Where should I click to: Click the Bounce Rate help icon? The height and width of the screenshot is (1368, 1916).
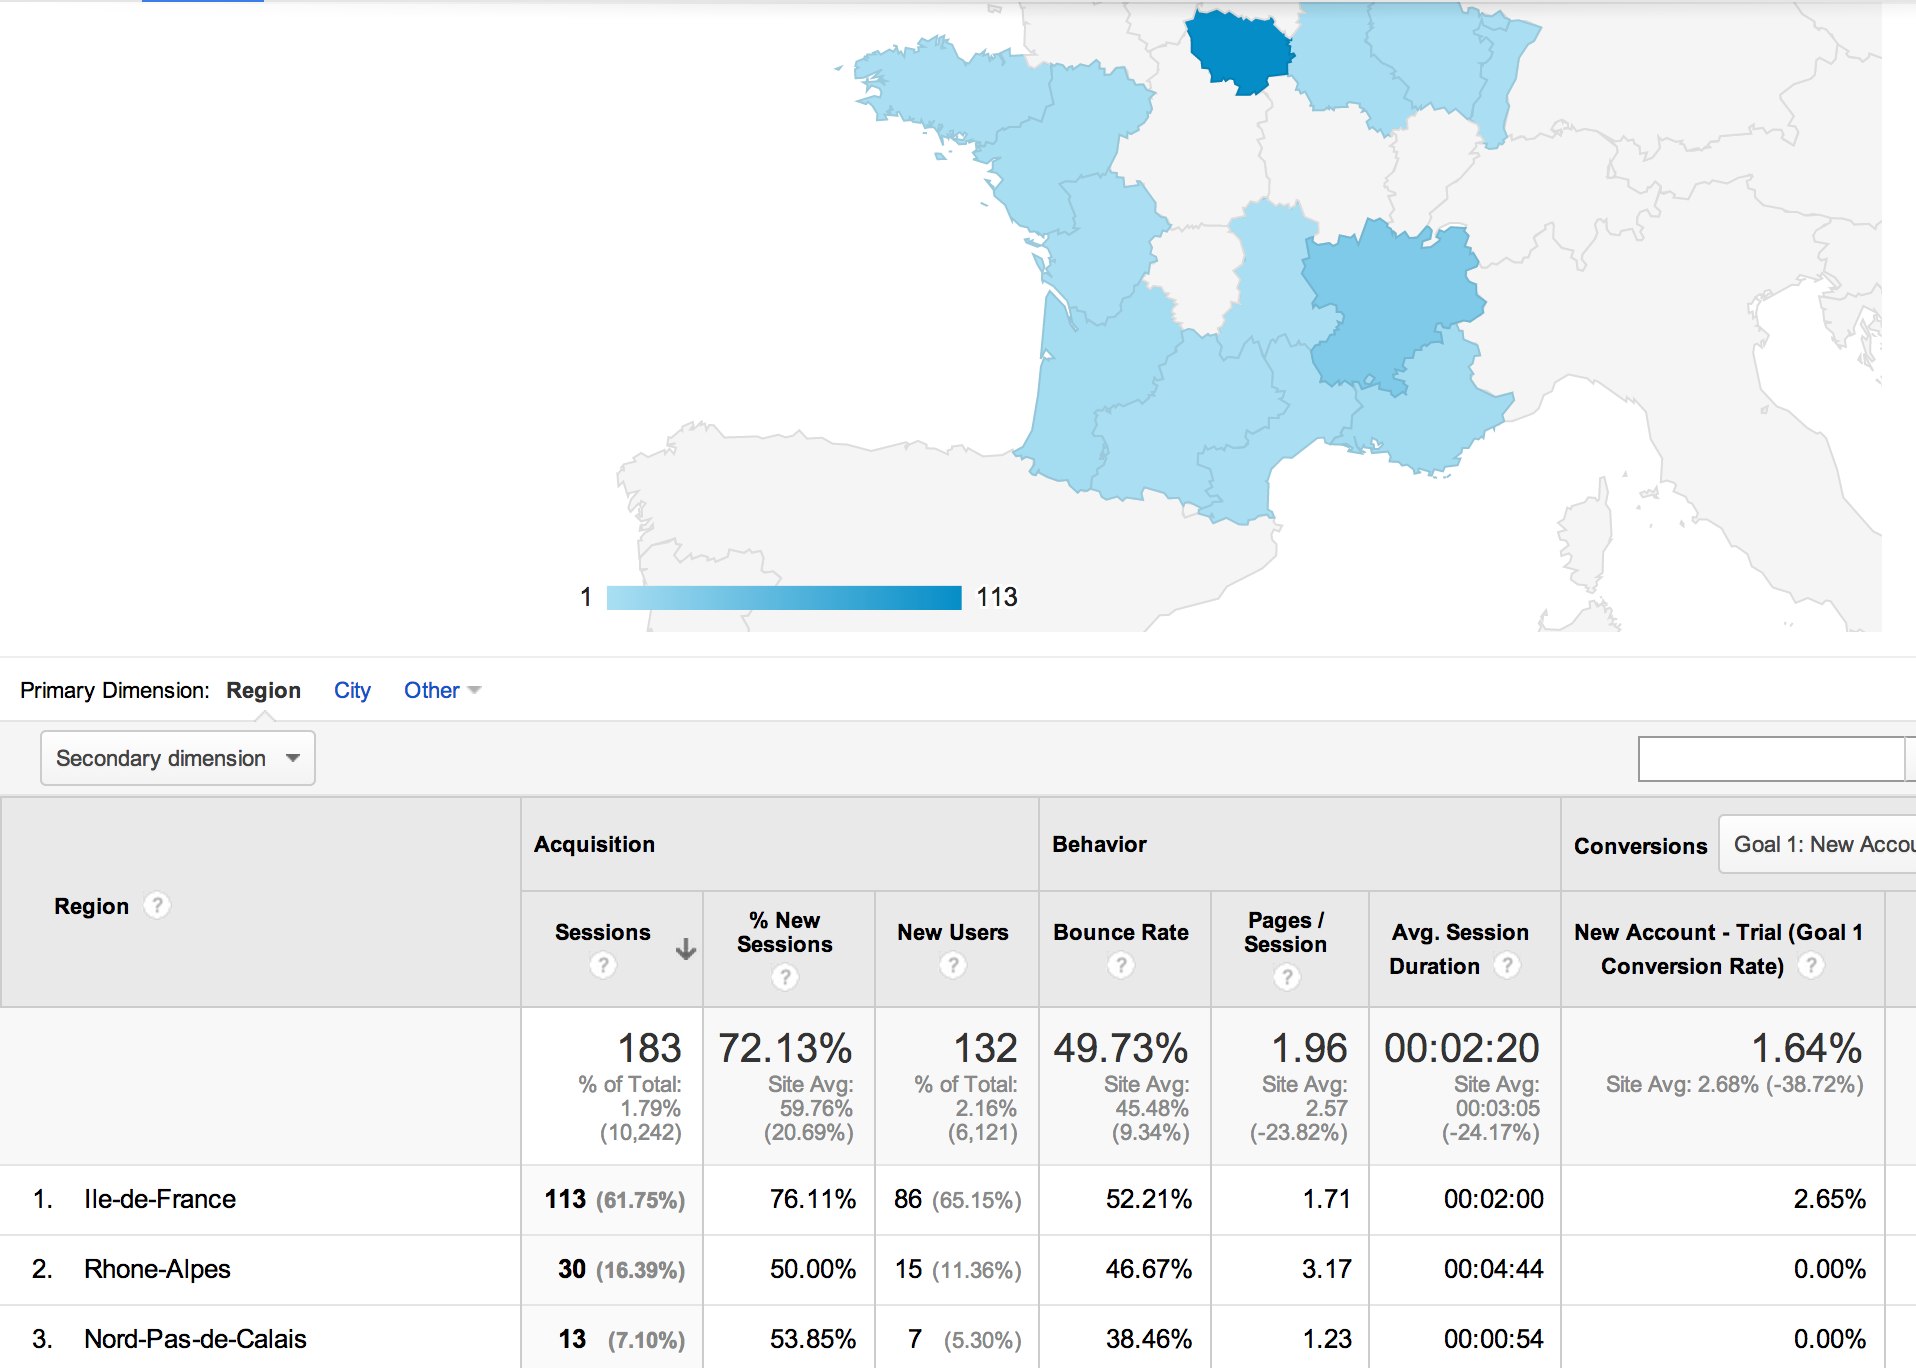(1121, 965)
